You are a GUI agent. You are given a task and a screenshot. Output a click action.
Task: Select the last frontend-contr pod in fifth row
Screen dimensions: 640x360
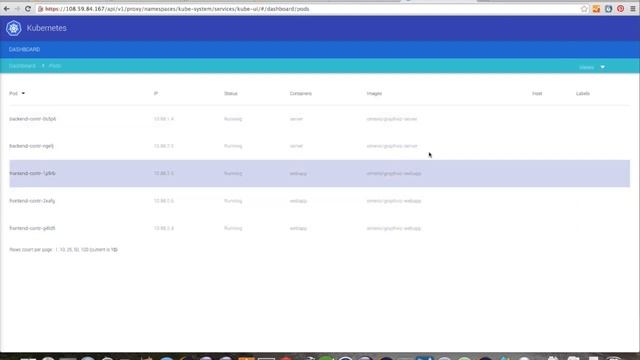tap(32, 228)
